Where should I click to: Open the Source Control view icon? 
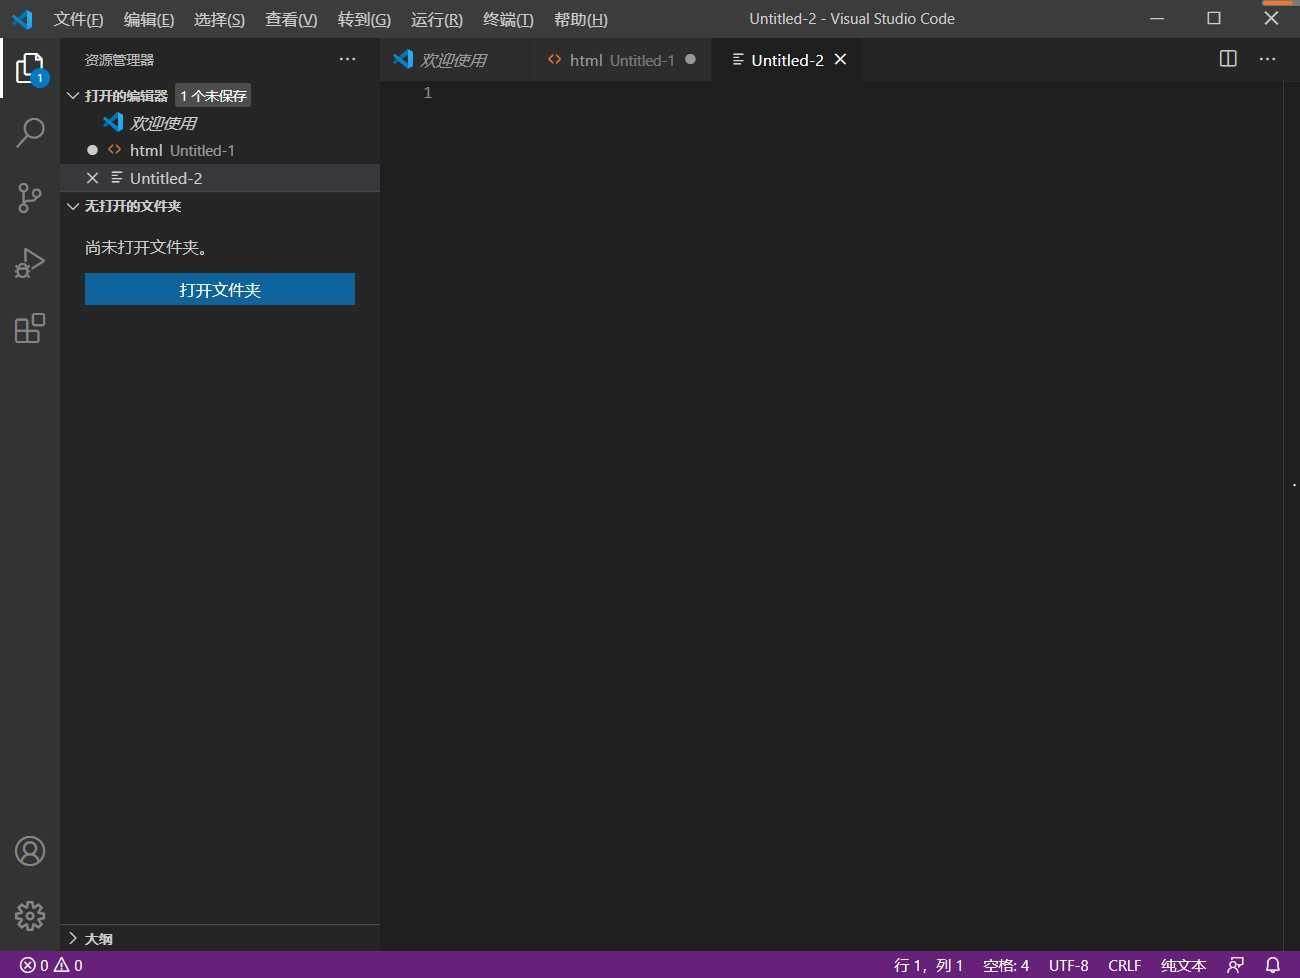coord(30,197)
